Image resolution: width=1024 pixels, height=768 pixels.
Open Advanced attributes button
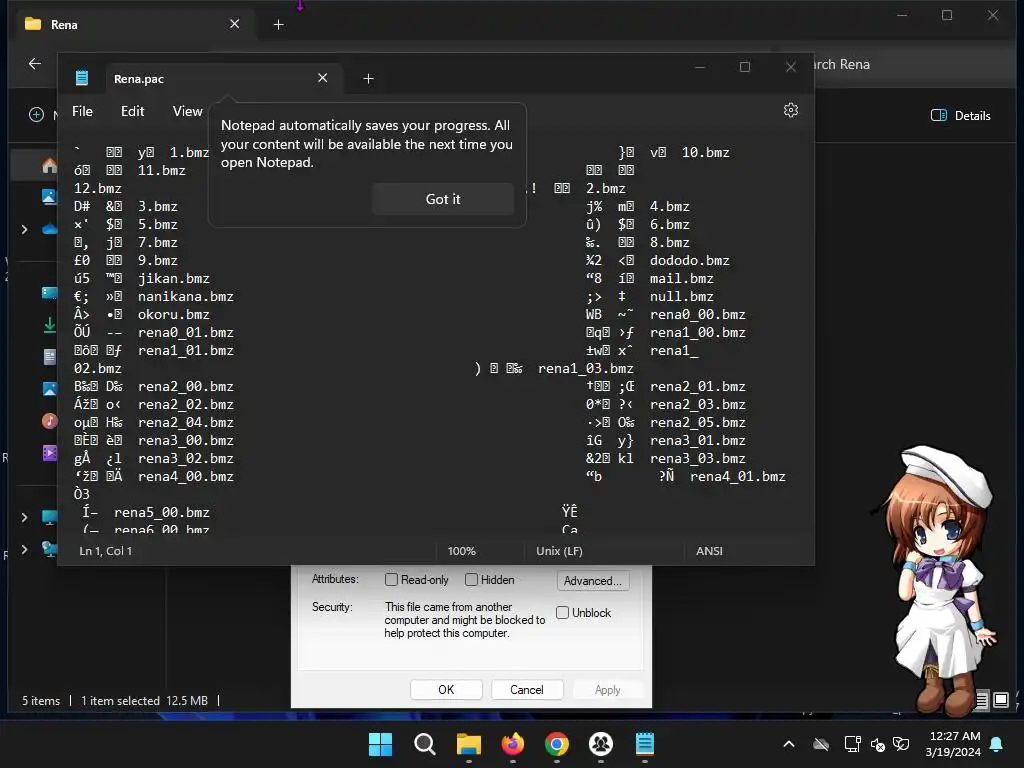[x=592, y=581]
